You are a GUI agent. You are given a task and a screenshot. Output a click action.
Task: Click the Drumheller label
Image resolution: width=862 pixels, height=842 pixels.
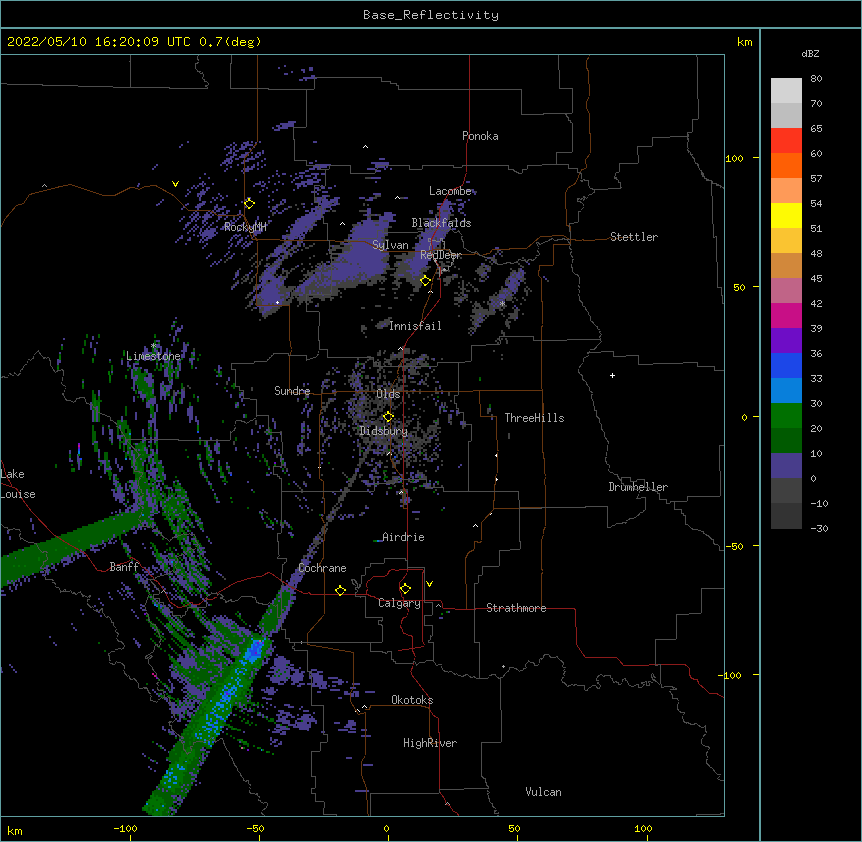(x=638, y=487)
